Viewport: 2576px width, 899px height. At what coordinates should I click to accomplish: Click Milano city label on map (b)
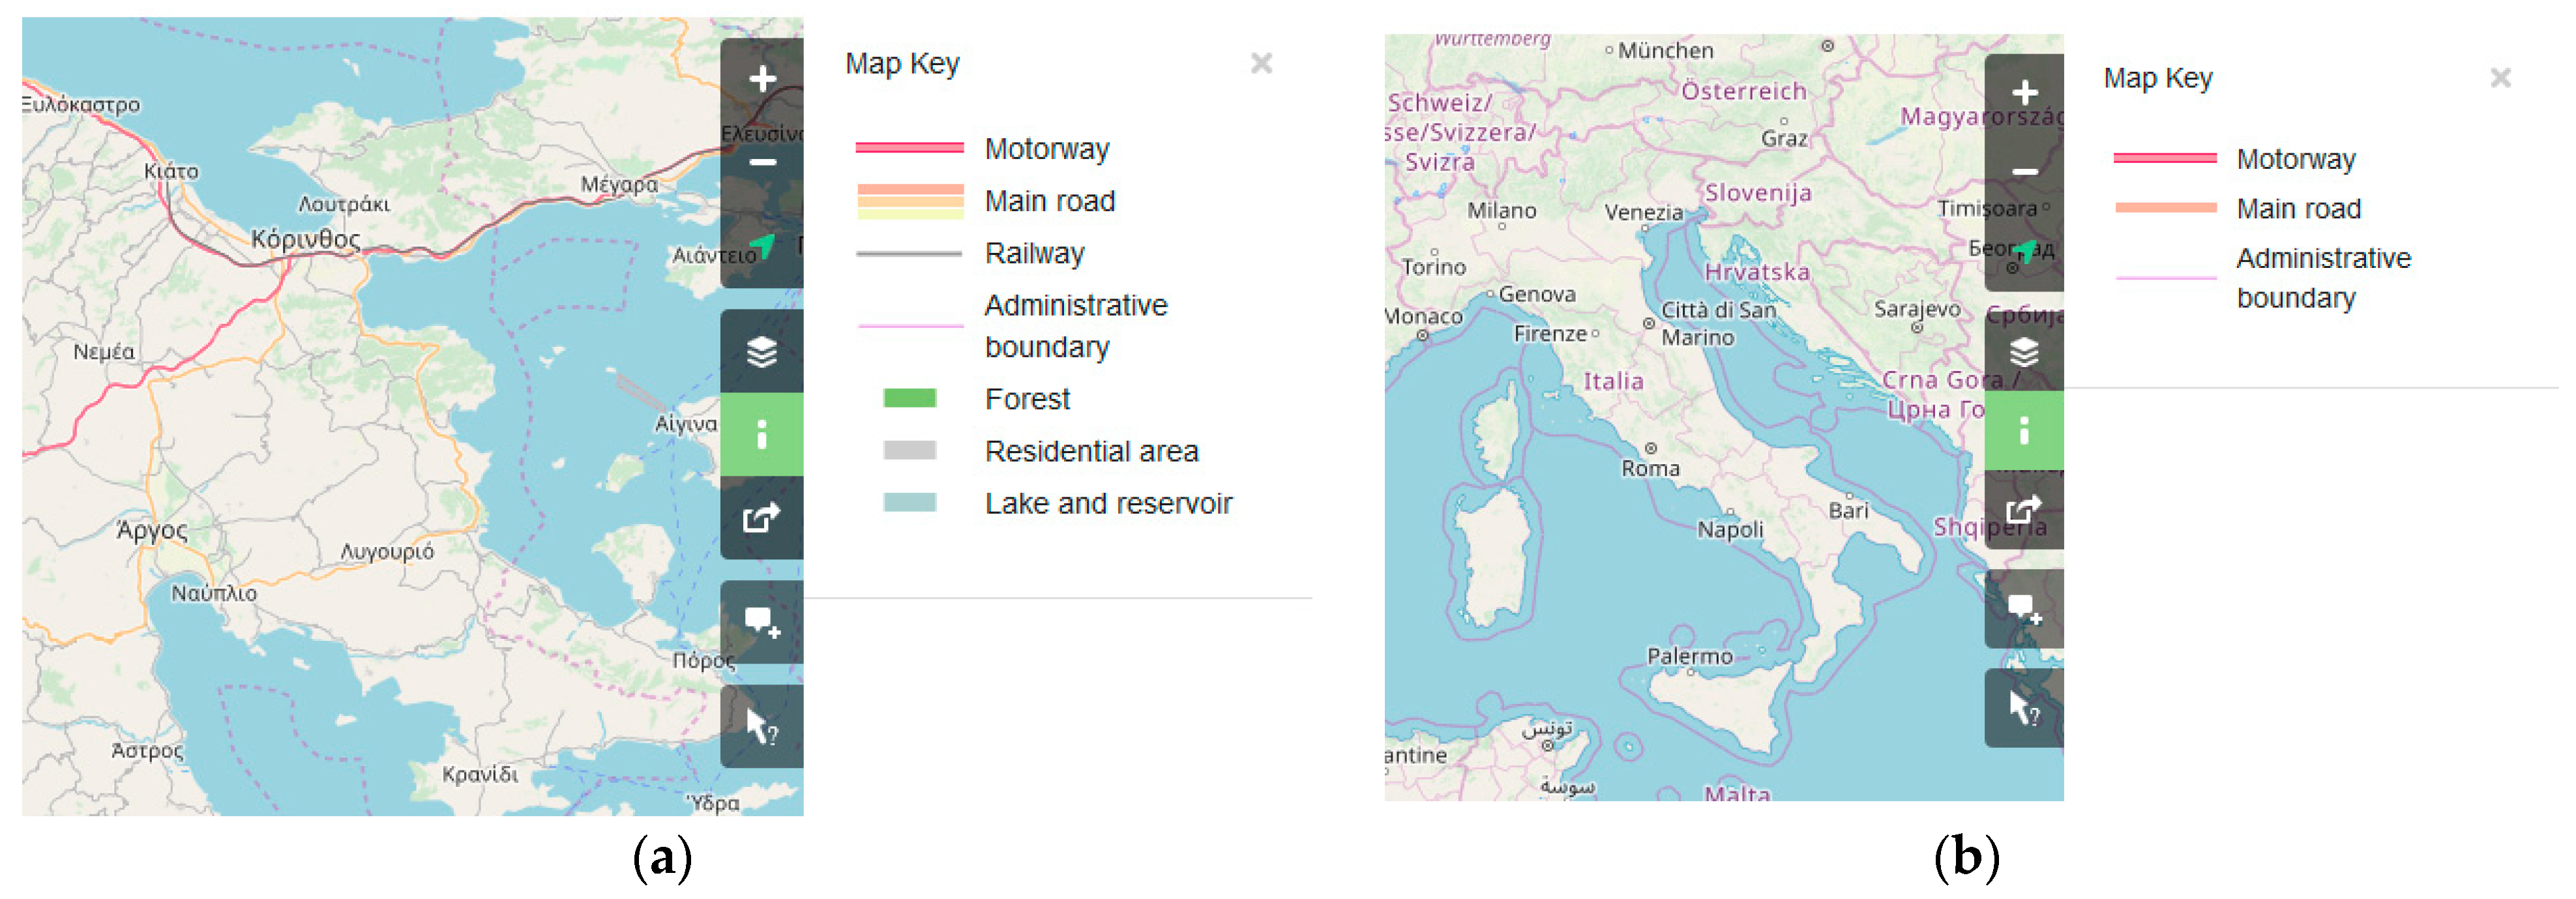(1501, 211)
